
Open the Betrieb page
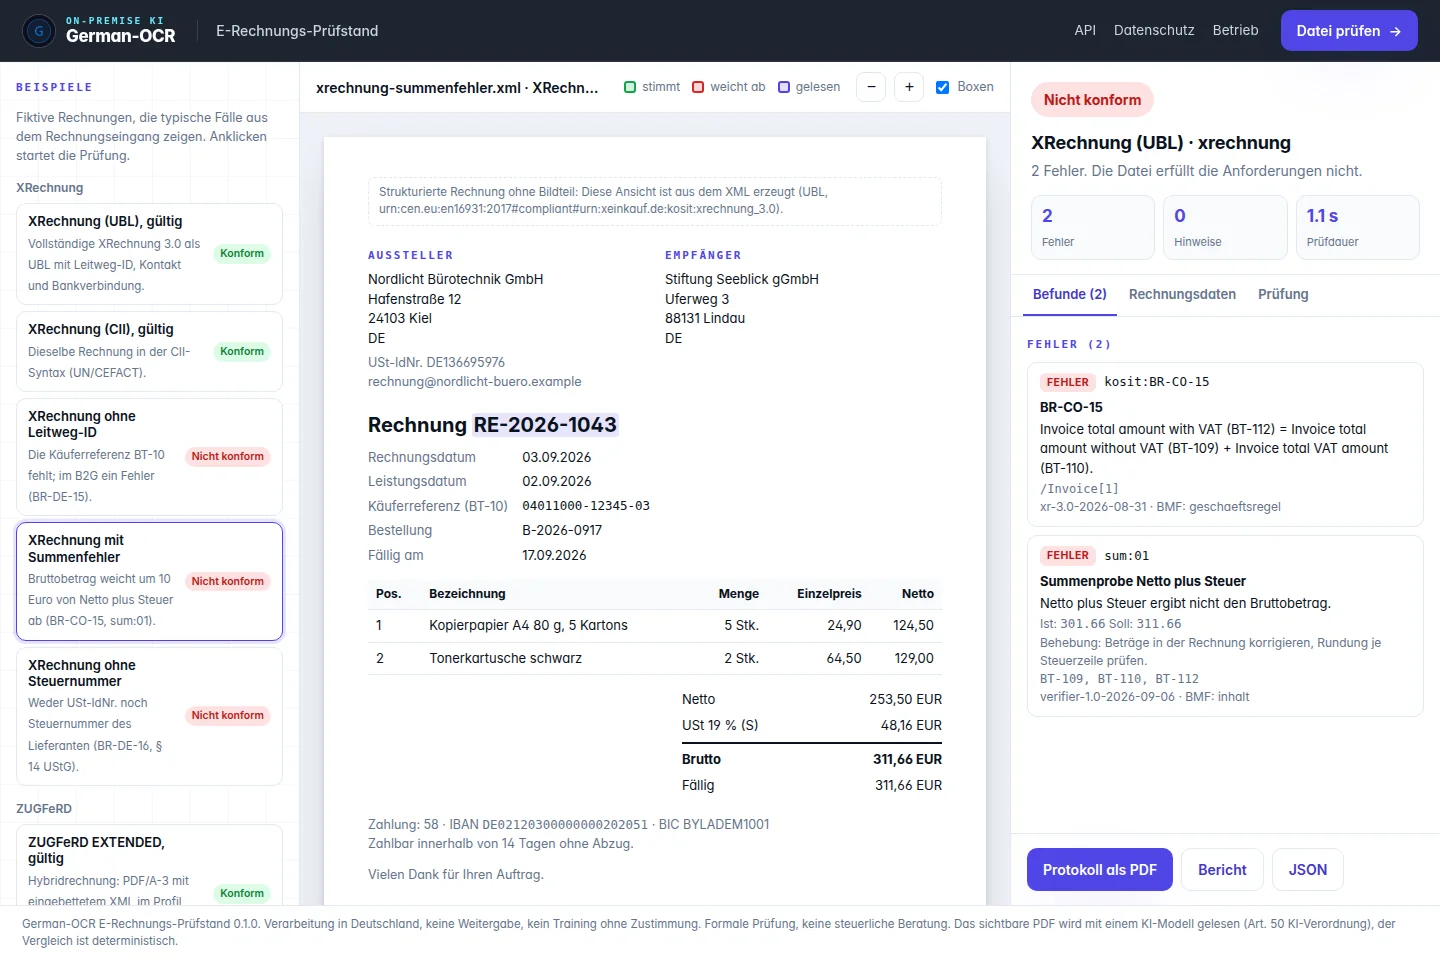(x=1235, y=30)
